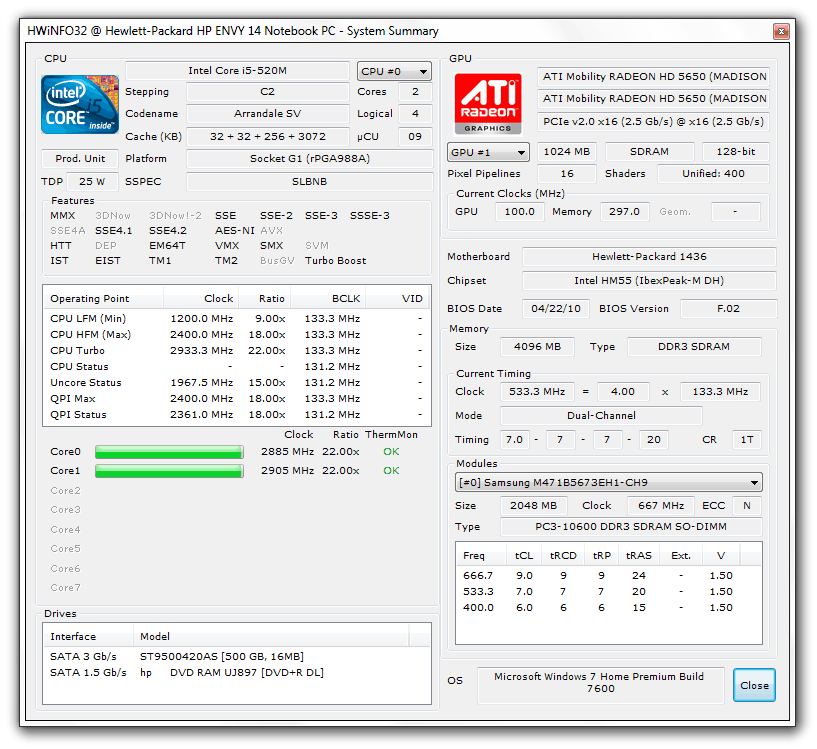
Task: Select the 666.7 frequency timing row
Action: (x=608, y=575)
